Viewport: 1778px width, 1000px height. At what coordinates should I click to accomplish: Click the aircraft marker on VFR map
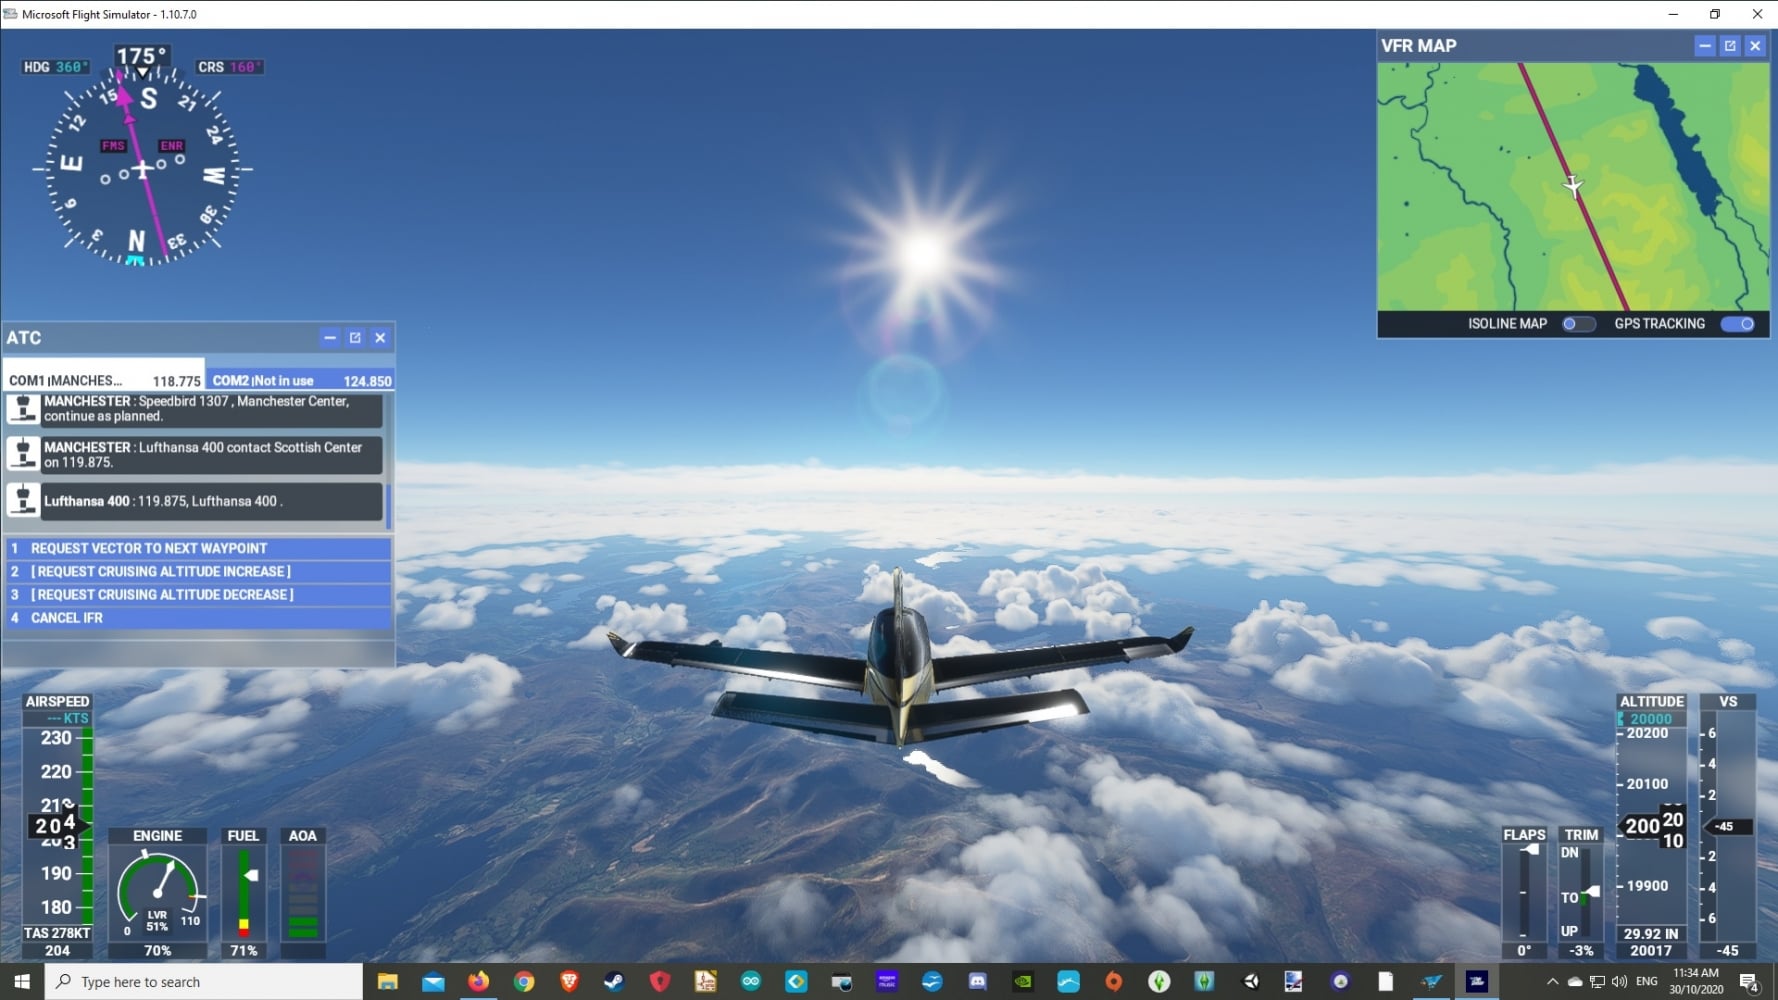click(x=1573, y=186)
